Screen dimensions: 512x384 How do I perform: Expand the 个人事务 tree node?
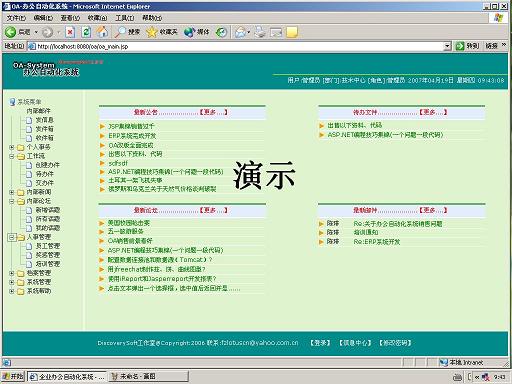point(12,147)
